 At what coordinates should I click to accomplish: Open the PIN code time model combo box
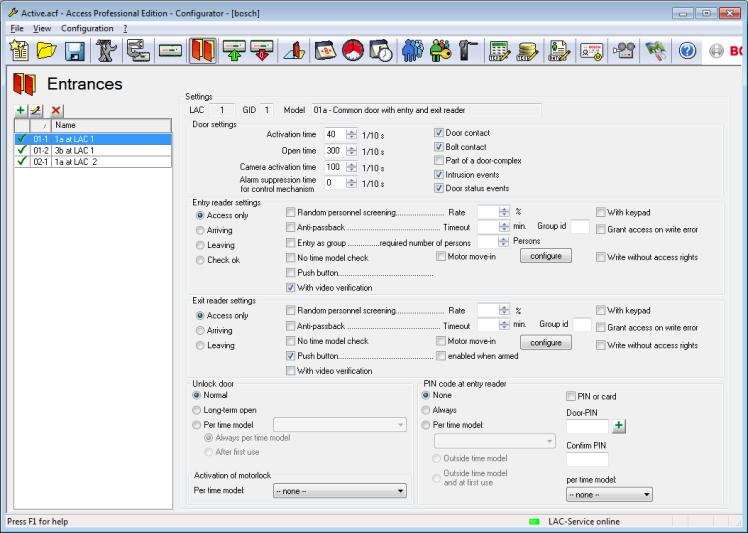tap(495, 441)
